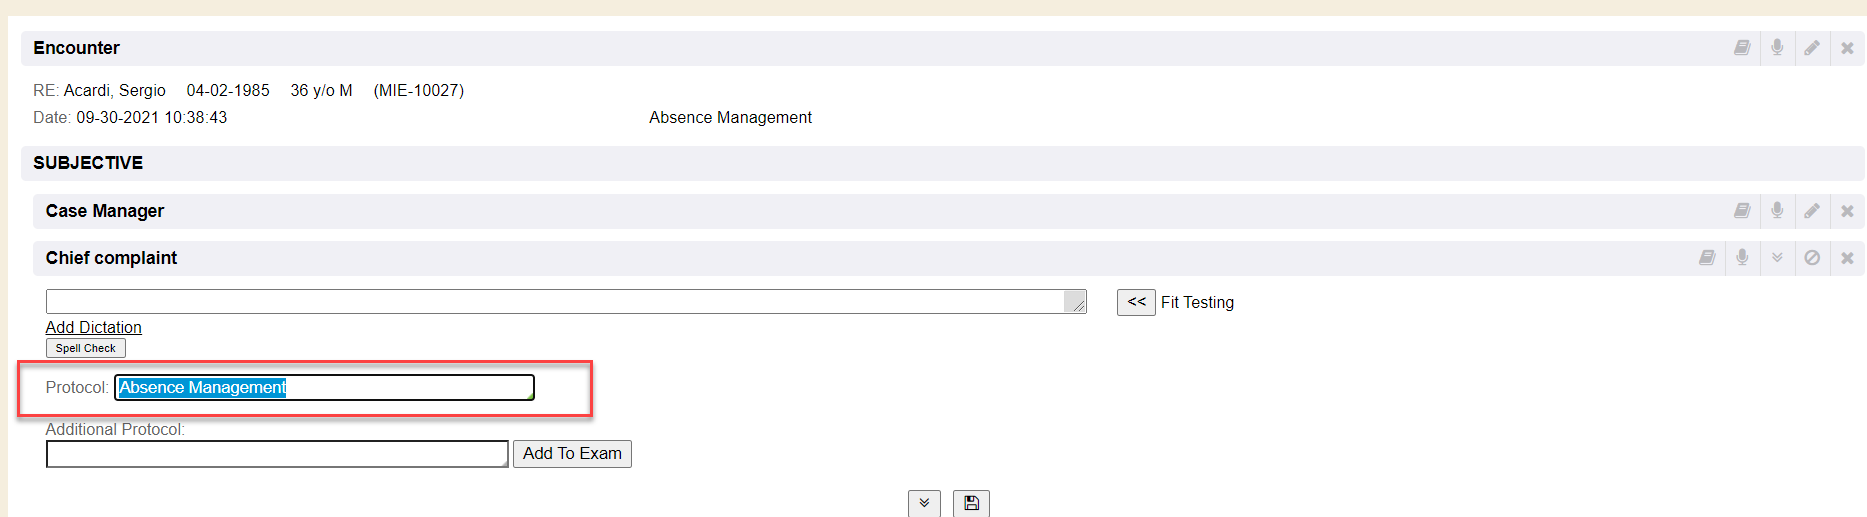Click the pencil edit icon in Encounter header
This screenshot has width=1867, height=517.
(1812, 48)
